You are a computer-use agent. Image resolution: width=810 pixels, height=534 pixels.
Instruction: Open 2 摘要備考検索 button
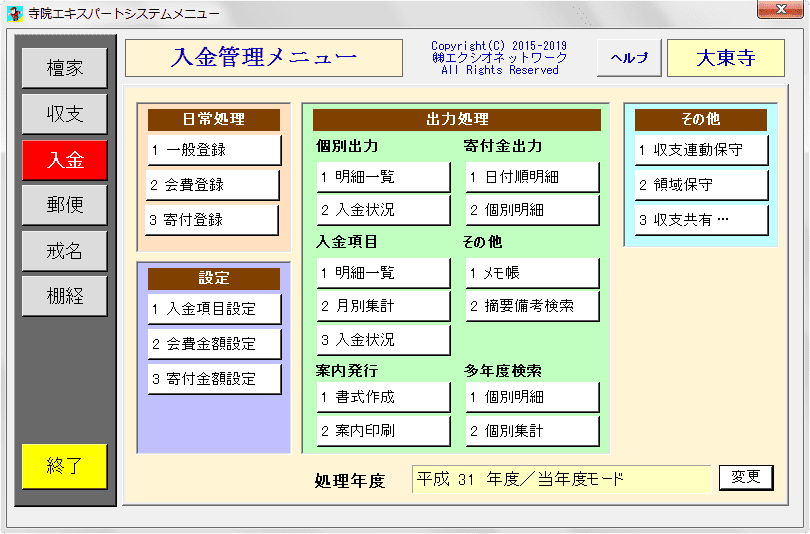(533, 306)
